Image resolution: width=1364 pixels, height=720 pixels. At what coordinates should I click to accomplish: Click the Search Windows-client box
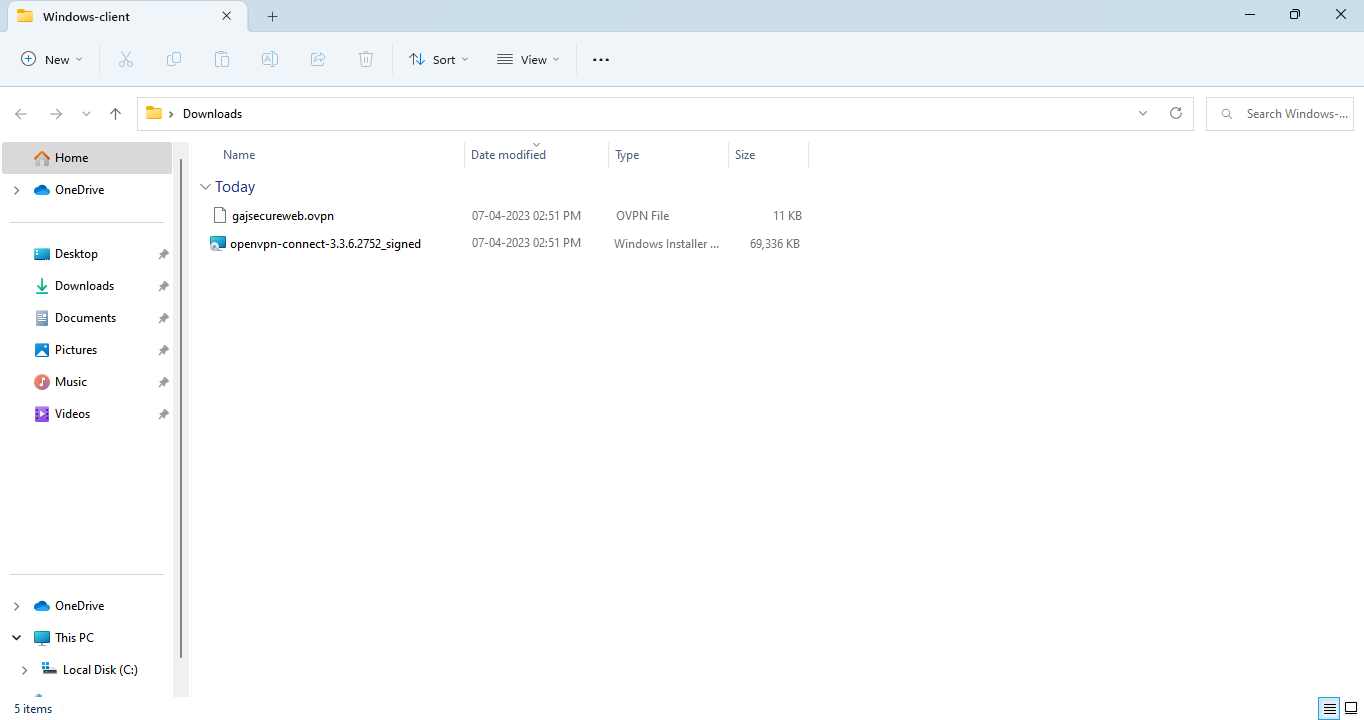[1280, 114]
